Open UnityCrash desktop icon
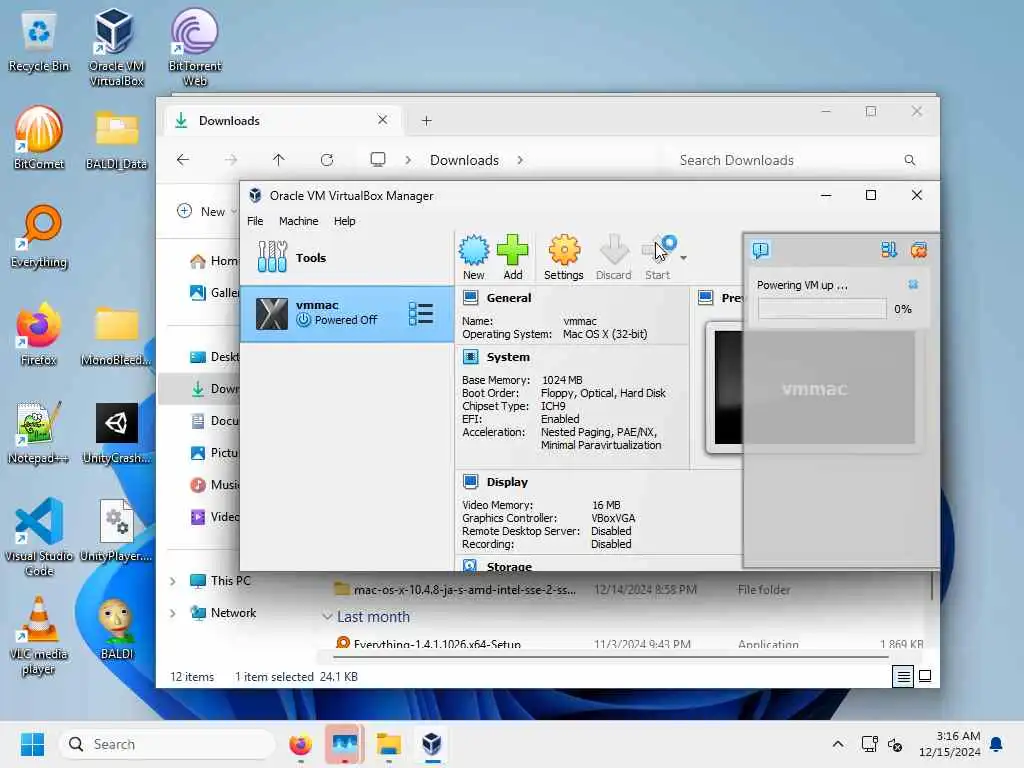The width and height of the screenshot is (1024, 768). 116,432
